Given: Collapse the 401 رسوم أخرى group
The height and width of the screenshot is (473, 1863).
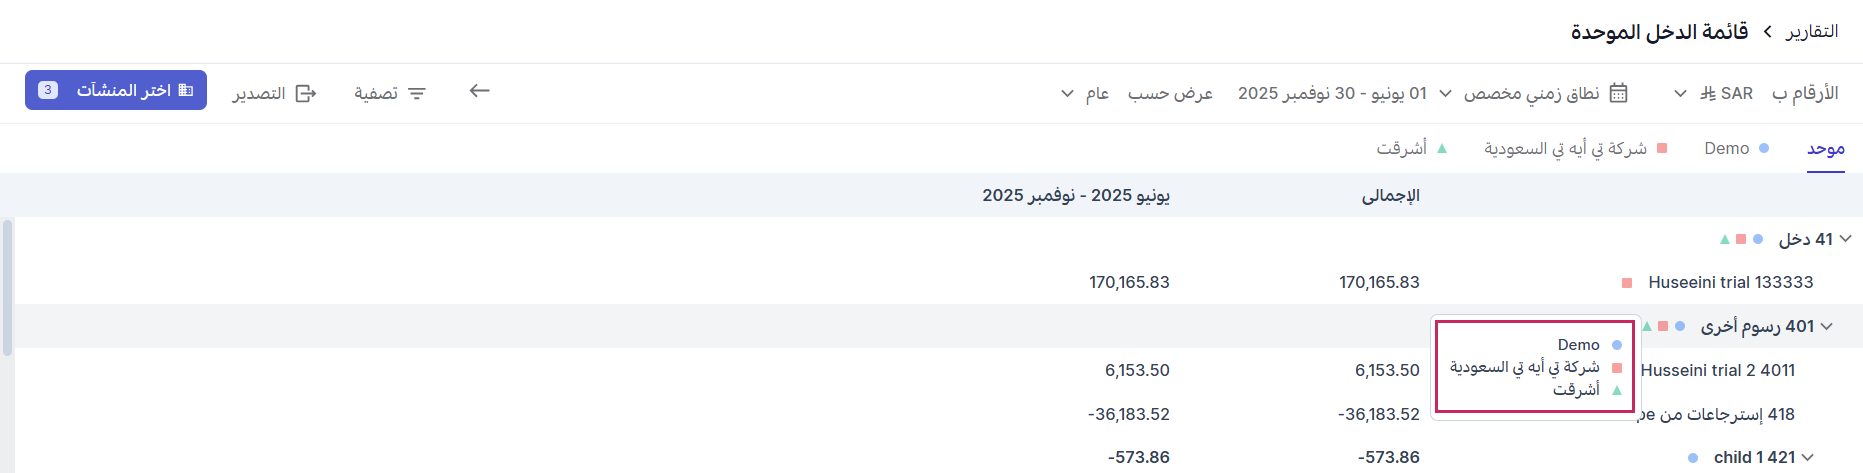Looking at the screenshot, I should [1826, 327].
